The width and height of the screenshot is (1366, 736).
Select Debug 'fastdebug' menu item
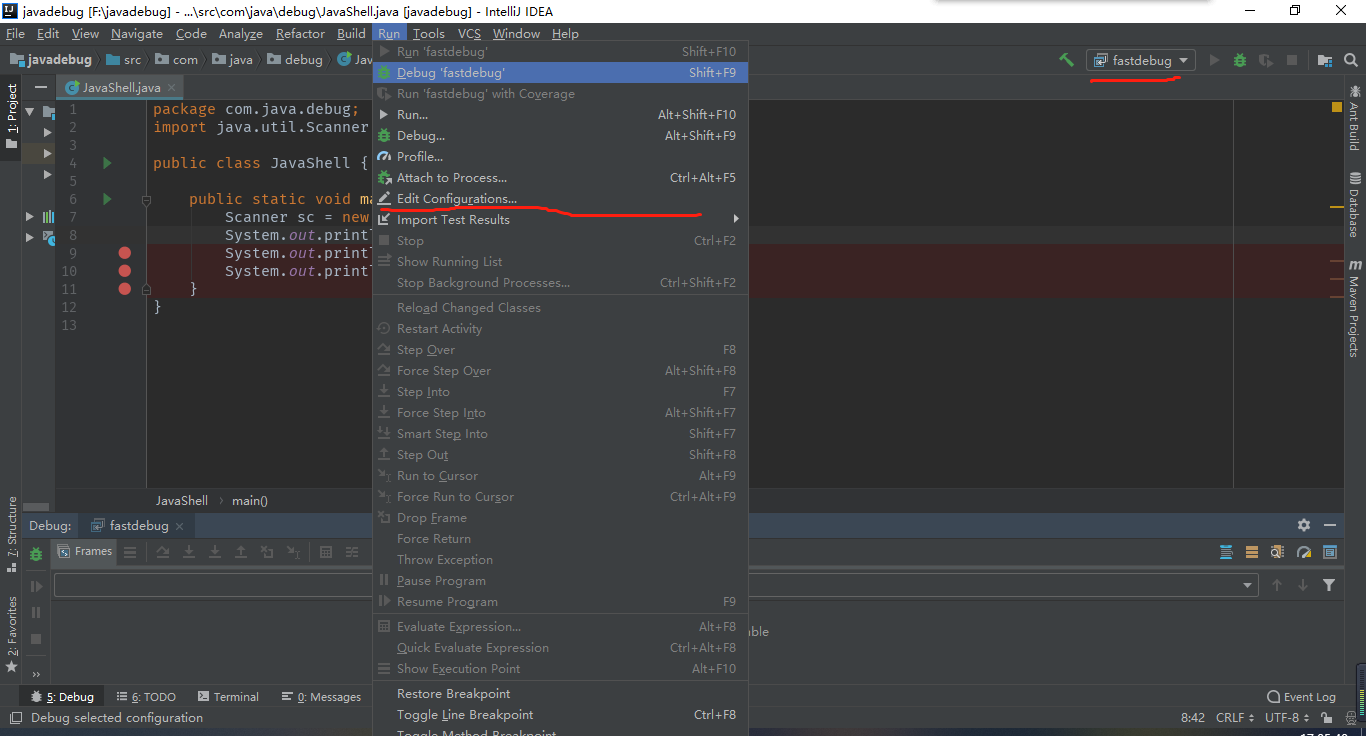click(560, 73)
